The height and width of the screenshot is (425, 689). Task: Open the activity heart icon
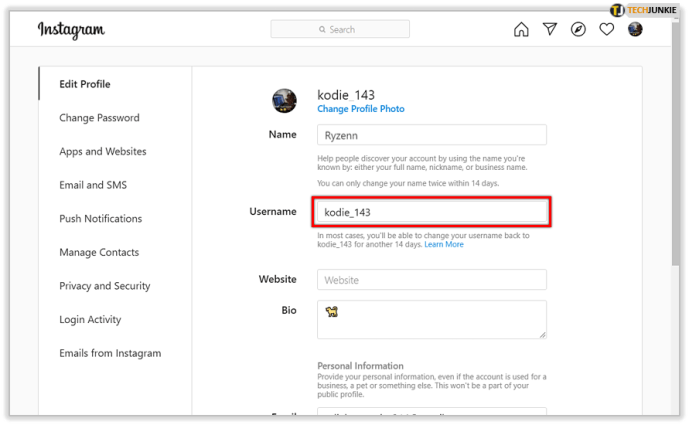click(606, 29)
